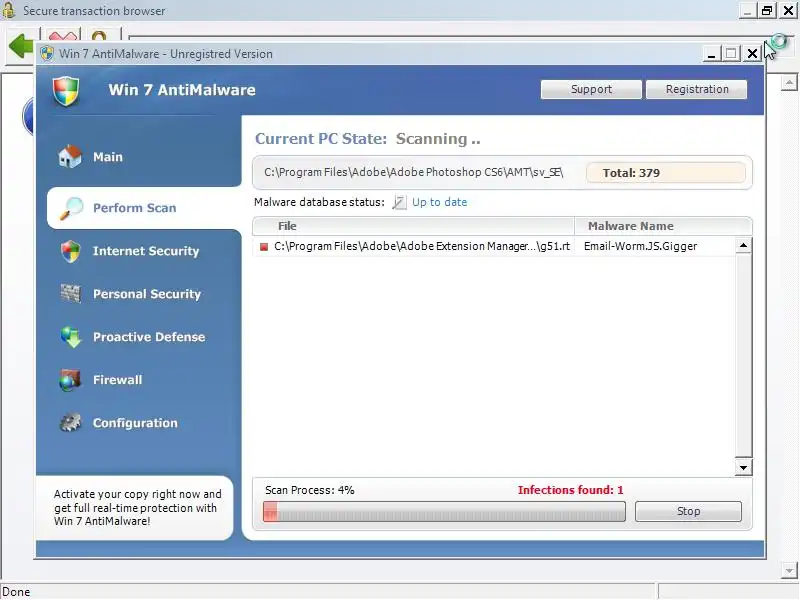Minimize the Secure transaction browser window
This screenshot has width=800, height=600.
click(x=747, y=10)
